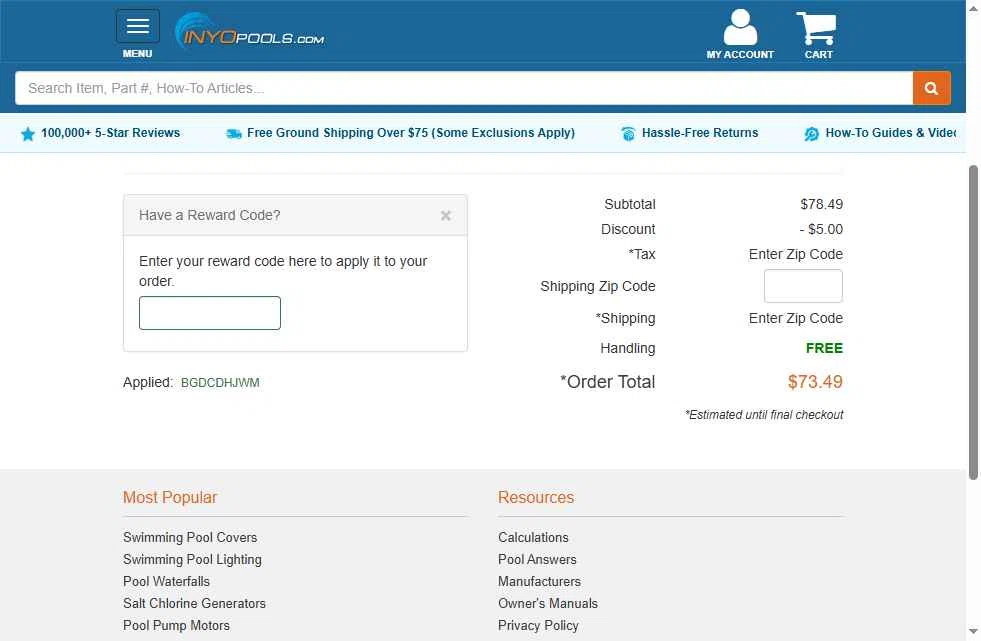Open the hamburger MENU button

[x=138, y=26]
